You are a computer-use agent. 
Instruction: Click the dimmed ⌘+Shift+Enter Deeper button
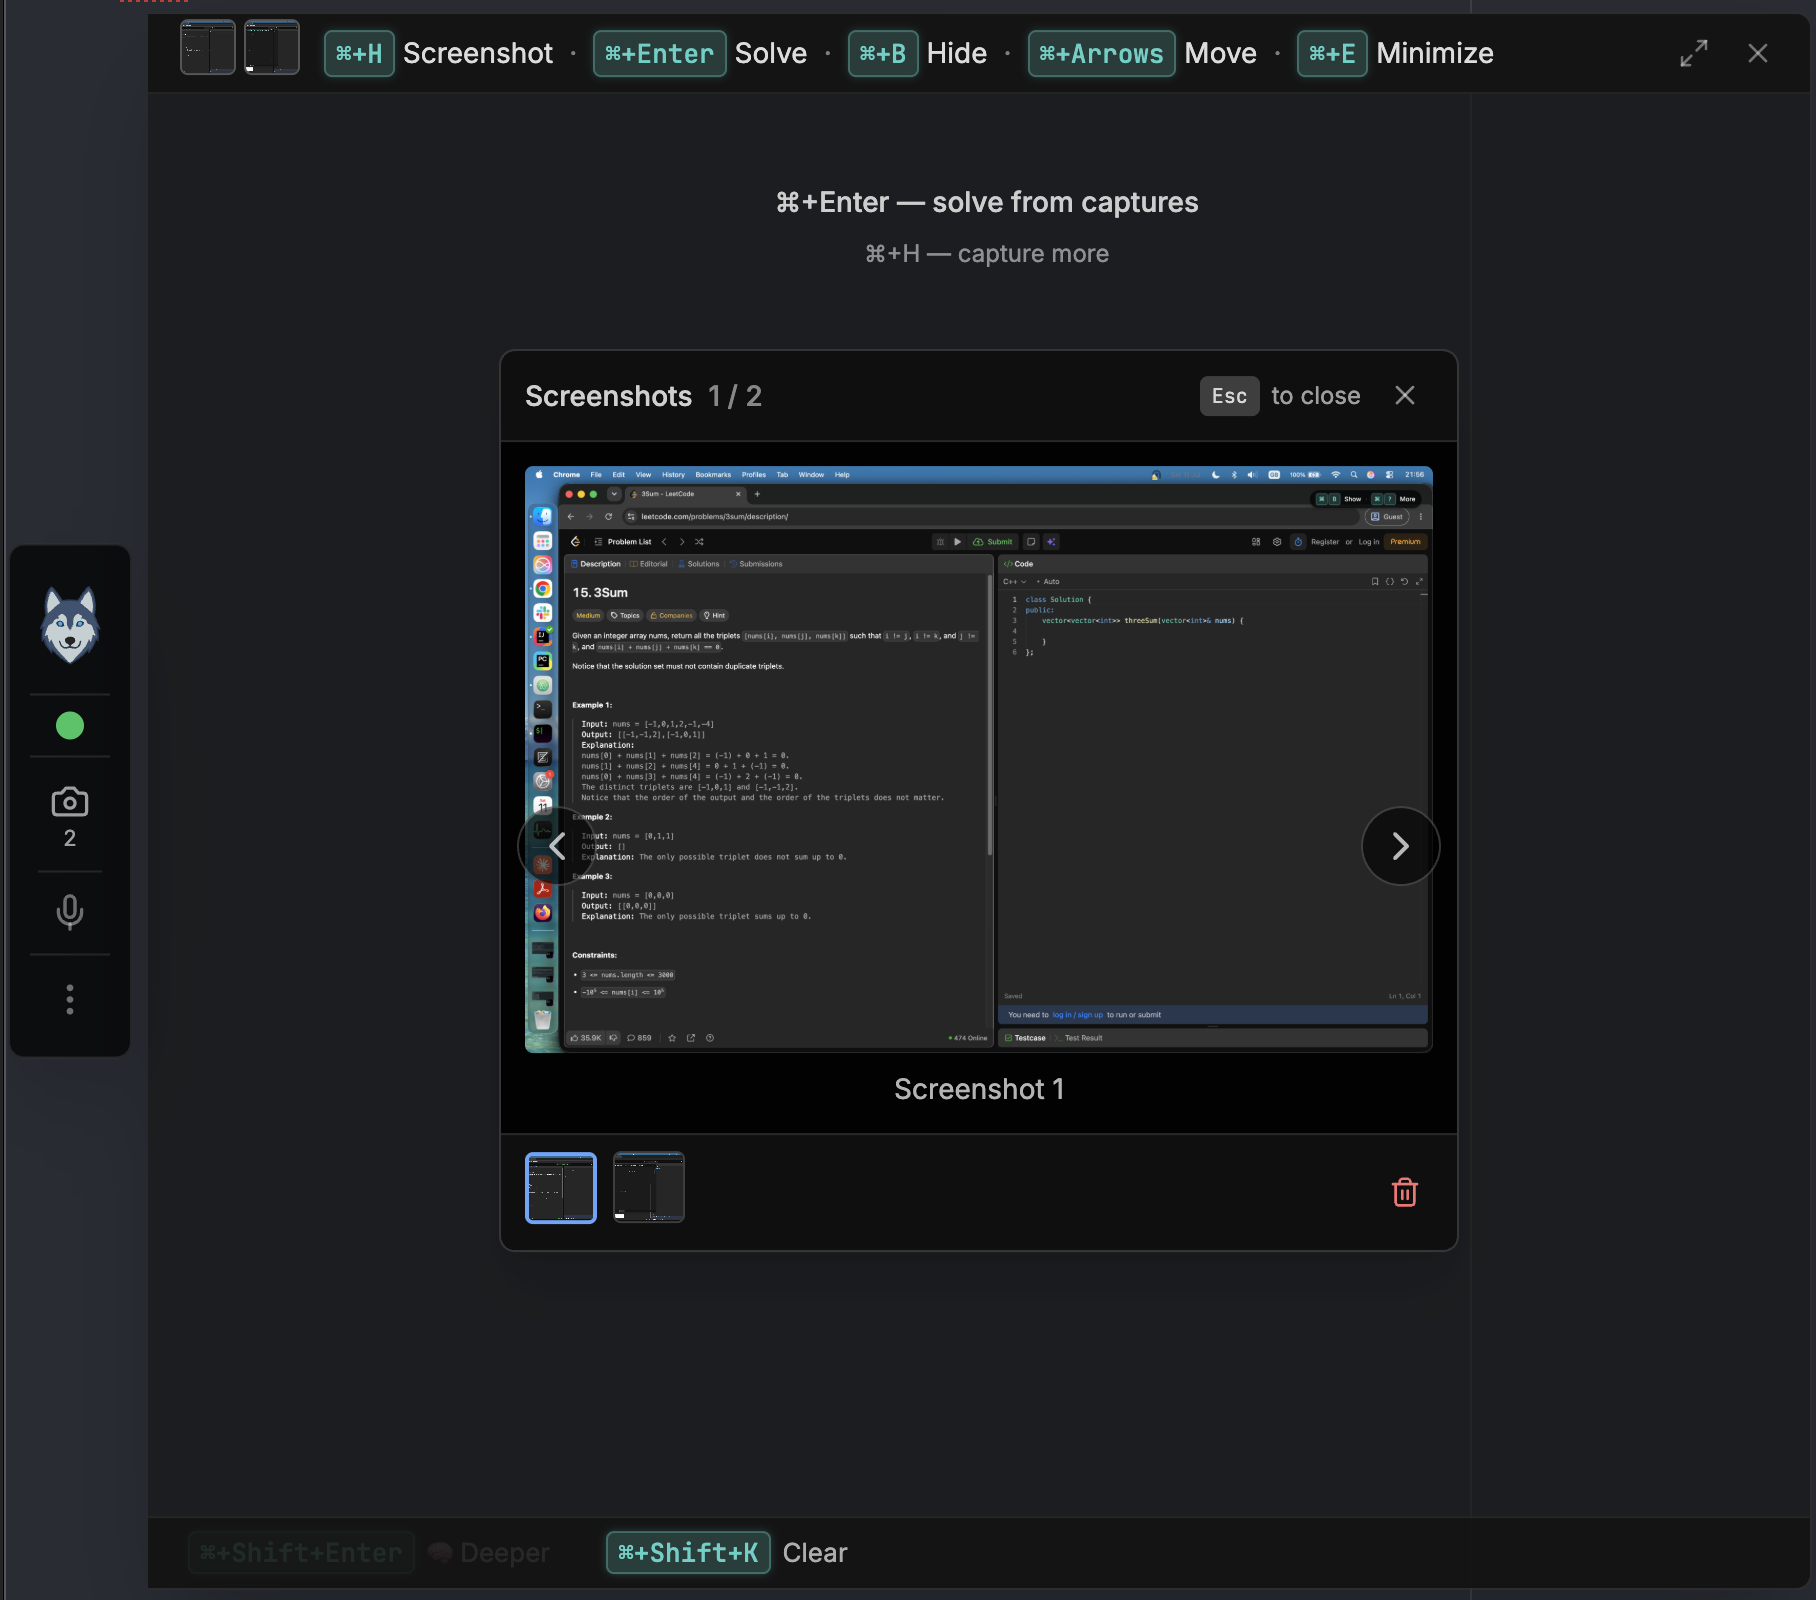pos(370,1553)
